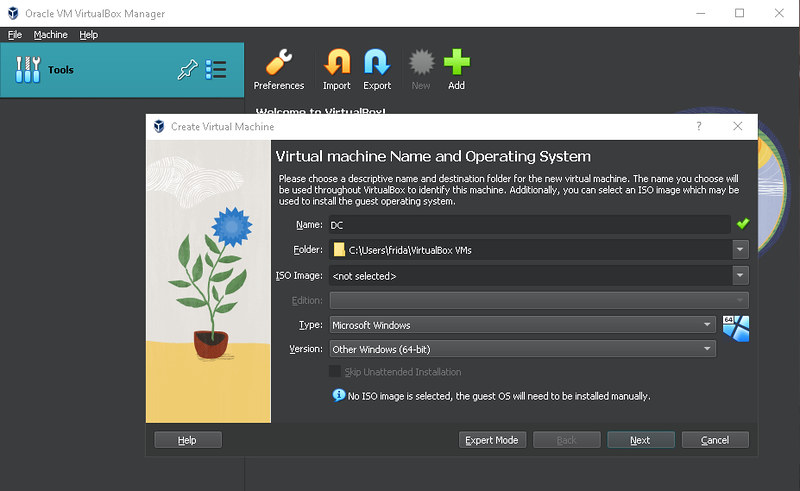Click the disabled Back button

(x=566, y=439)
